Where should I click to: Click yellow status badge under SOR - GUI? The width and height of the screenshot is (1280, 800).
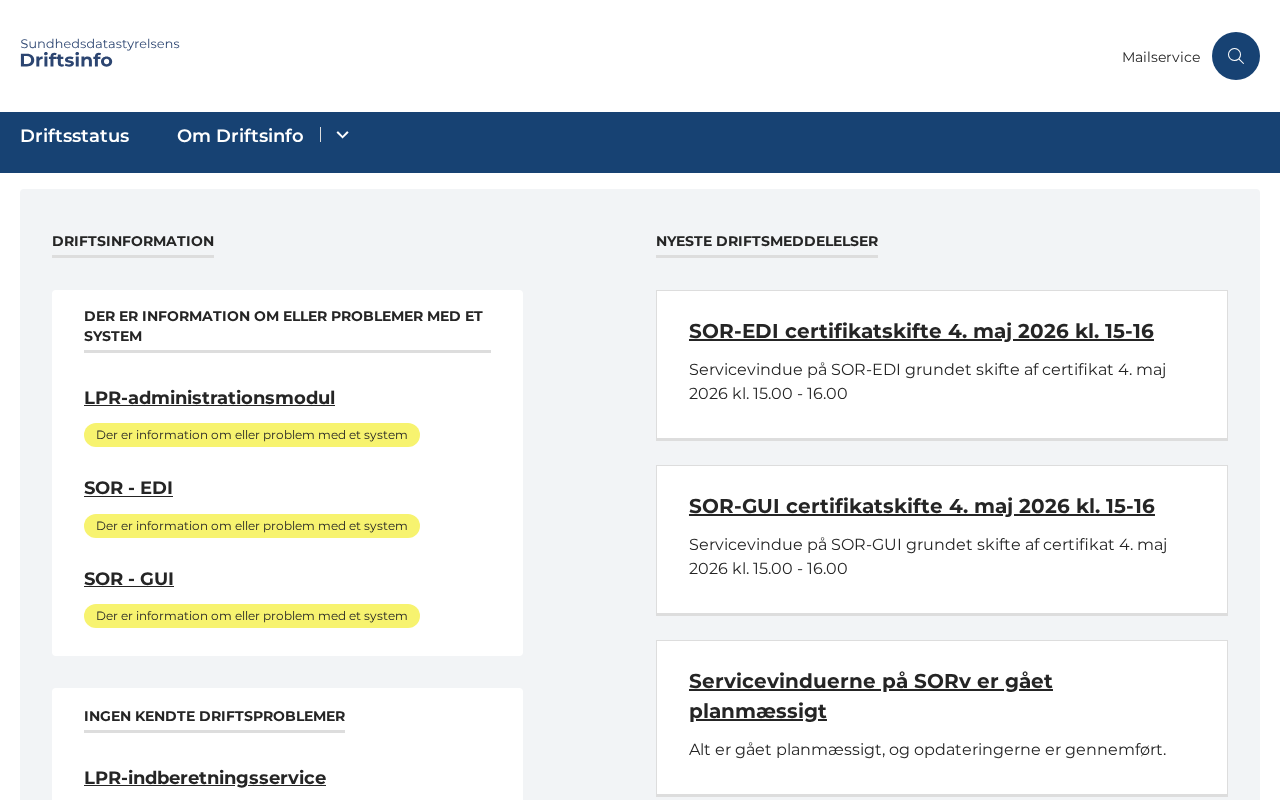[x=252, y=616]
